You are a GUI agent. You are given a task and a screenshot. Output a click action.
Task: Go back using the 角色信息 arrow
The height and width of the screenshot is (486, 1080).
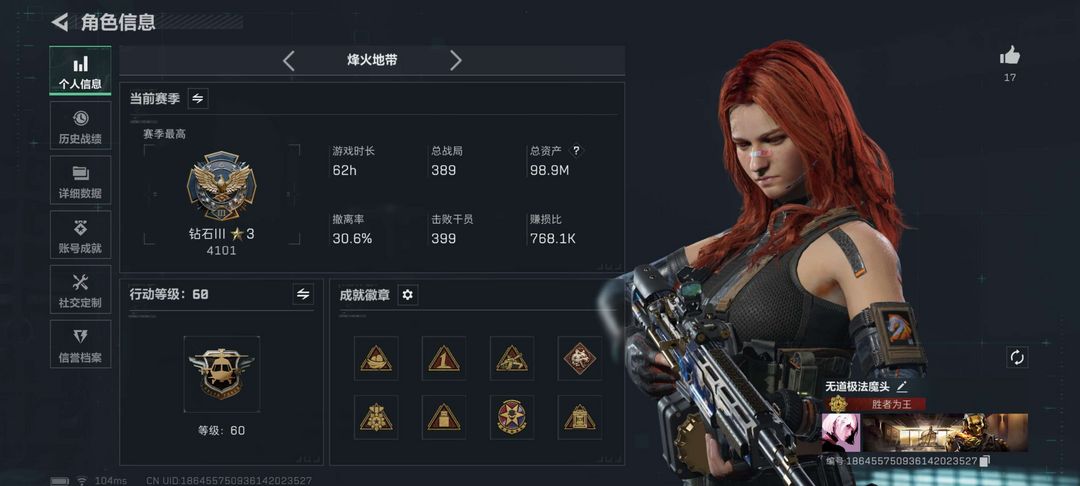60,22
